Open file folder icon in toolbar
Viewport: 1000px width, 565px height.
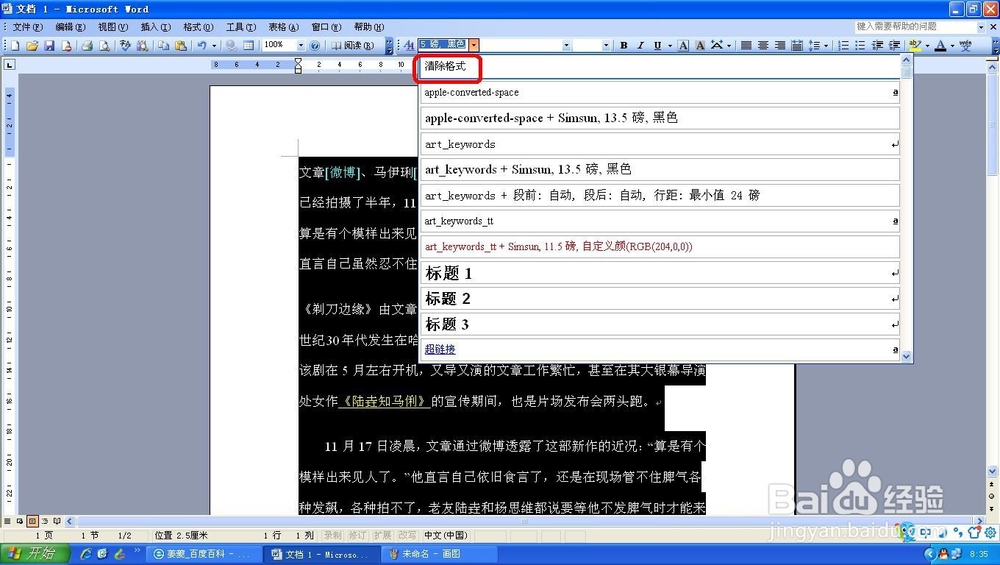pyautogui.click(x=32, y=46)
